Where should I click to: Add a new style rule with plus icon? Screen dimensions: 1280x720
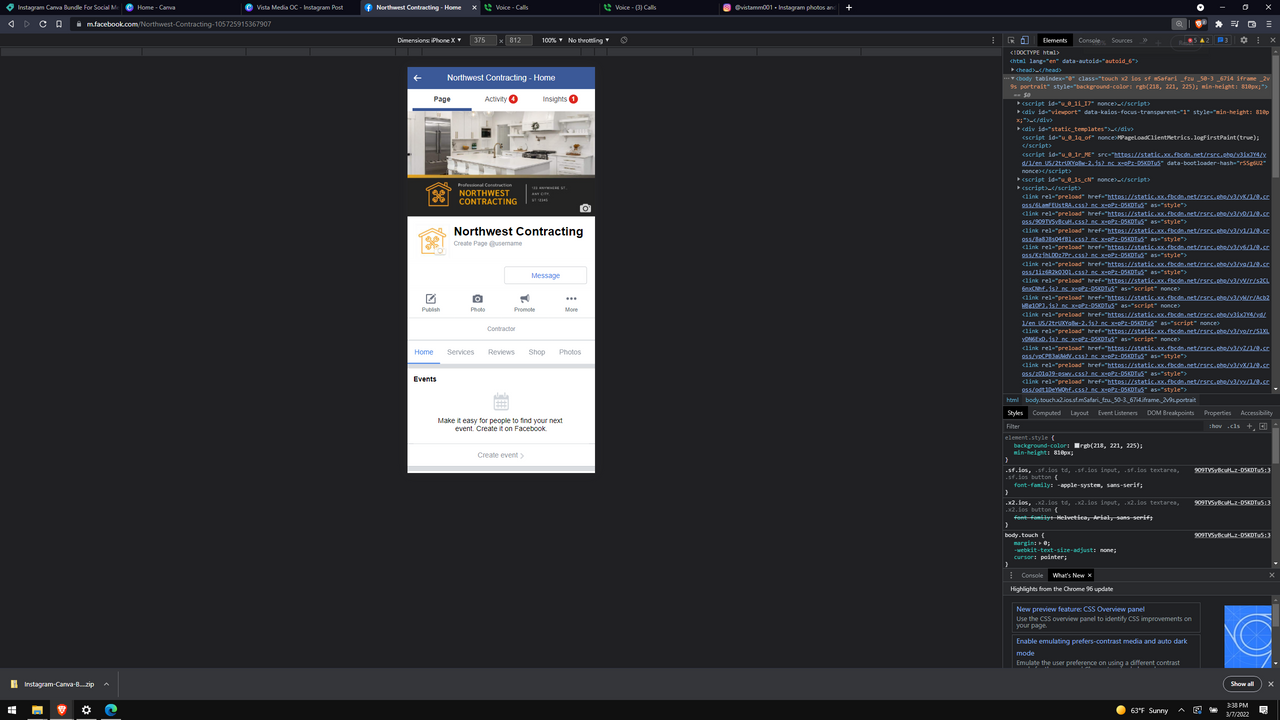point(1250,426)
